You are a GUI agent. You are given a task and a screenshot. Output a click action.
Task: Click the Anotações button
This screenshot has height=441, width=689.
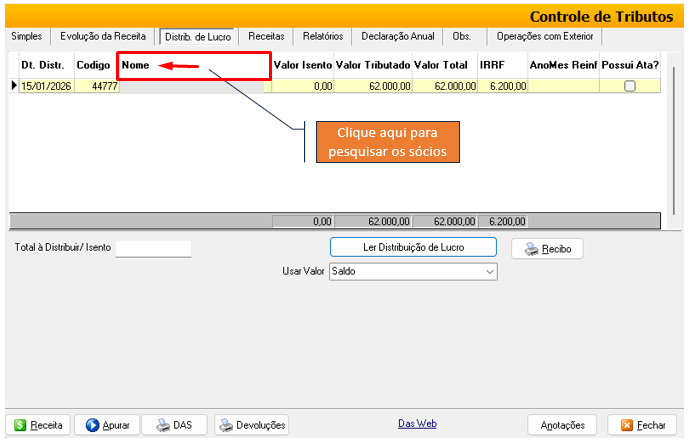click(x=562, y=425)
